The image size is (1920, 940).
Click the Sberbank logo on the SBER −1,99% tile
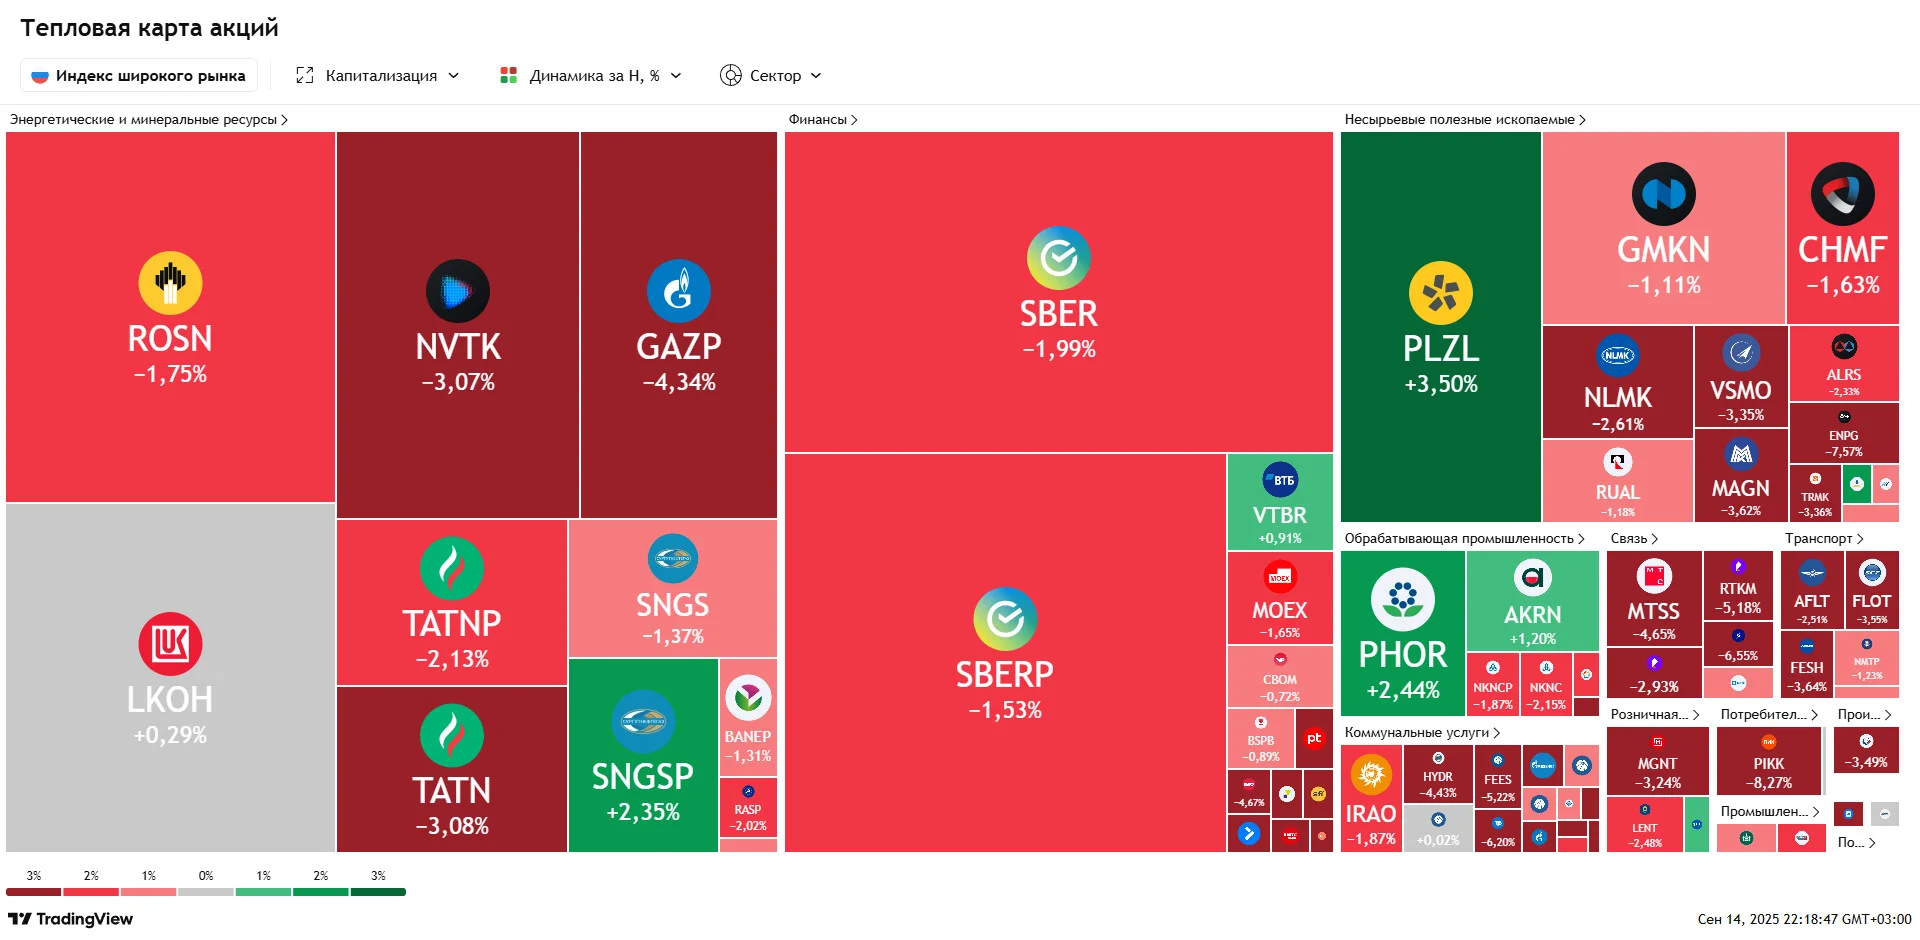click(x=1059, y=258)
